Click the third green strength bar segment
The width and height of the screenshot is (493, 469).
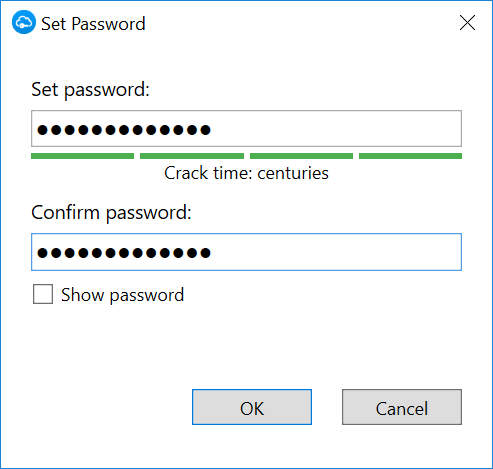[301, 156]
